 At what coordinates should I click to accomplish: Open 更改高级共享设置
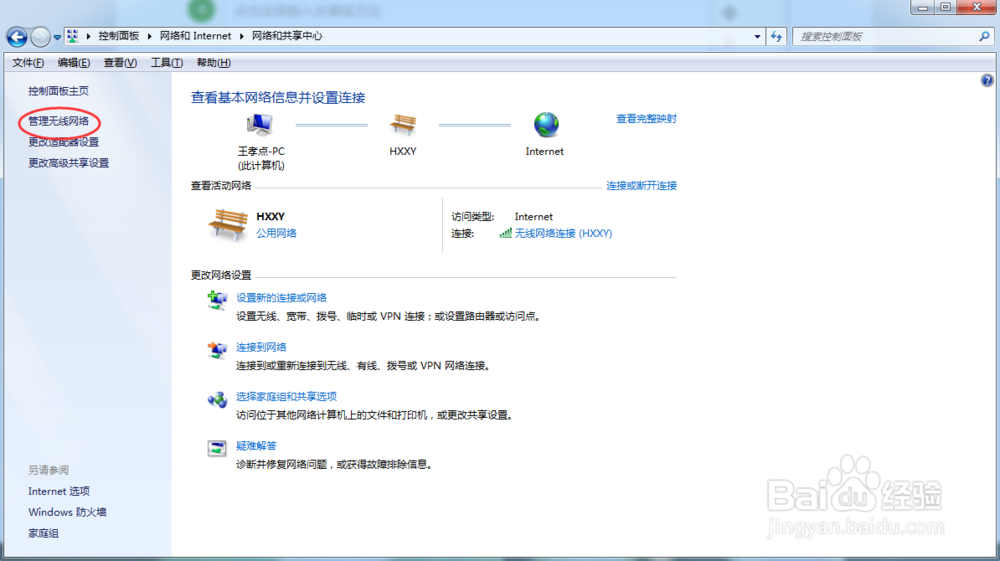coord(69,163)
